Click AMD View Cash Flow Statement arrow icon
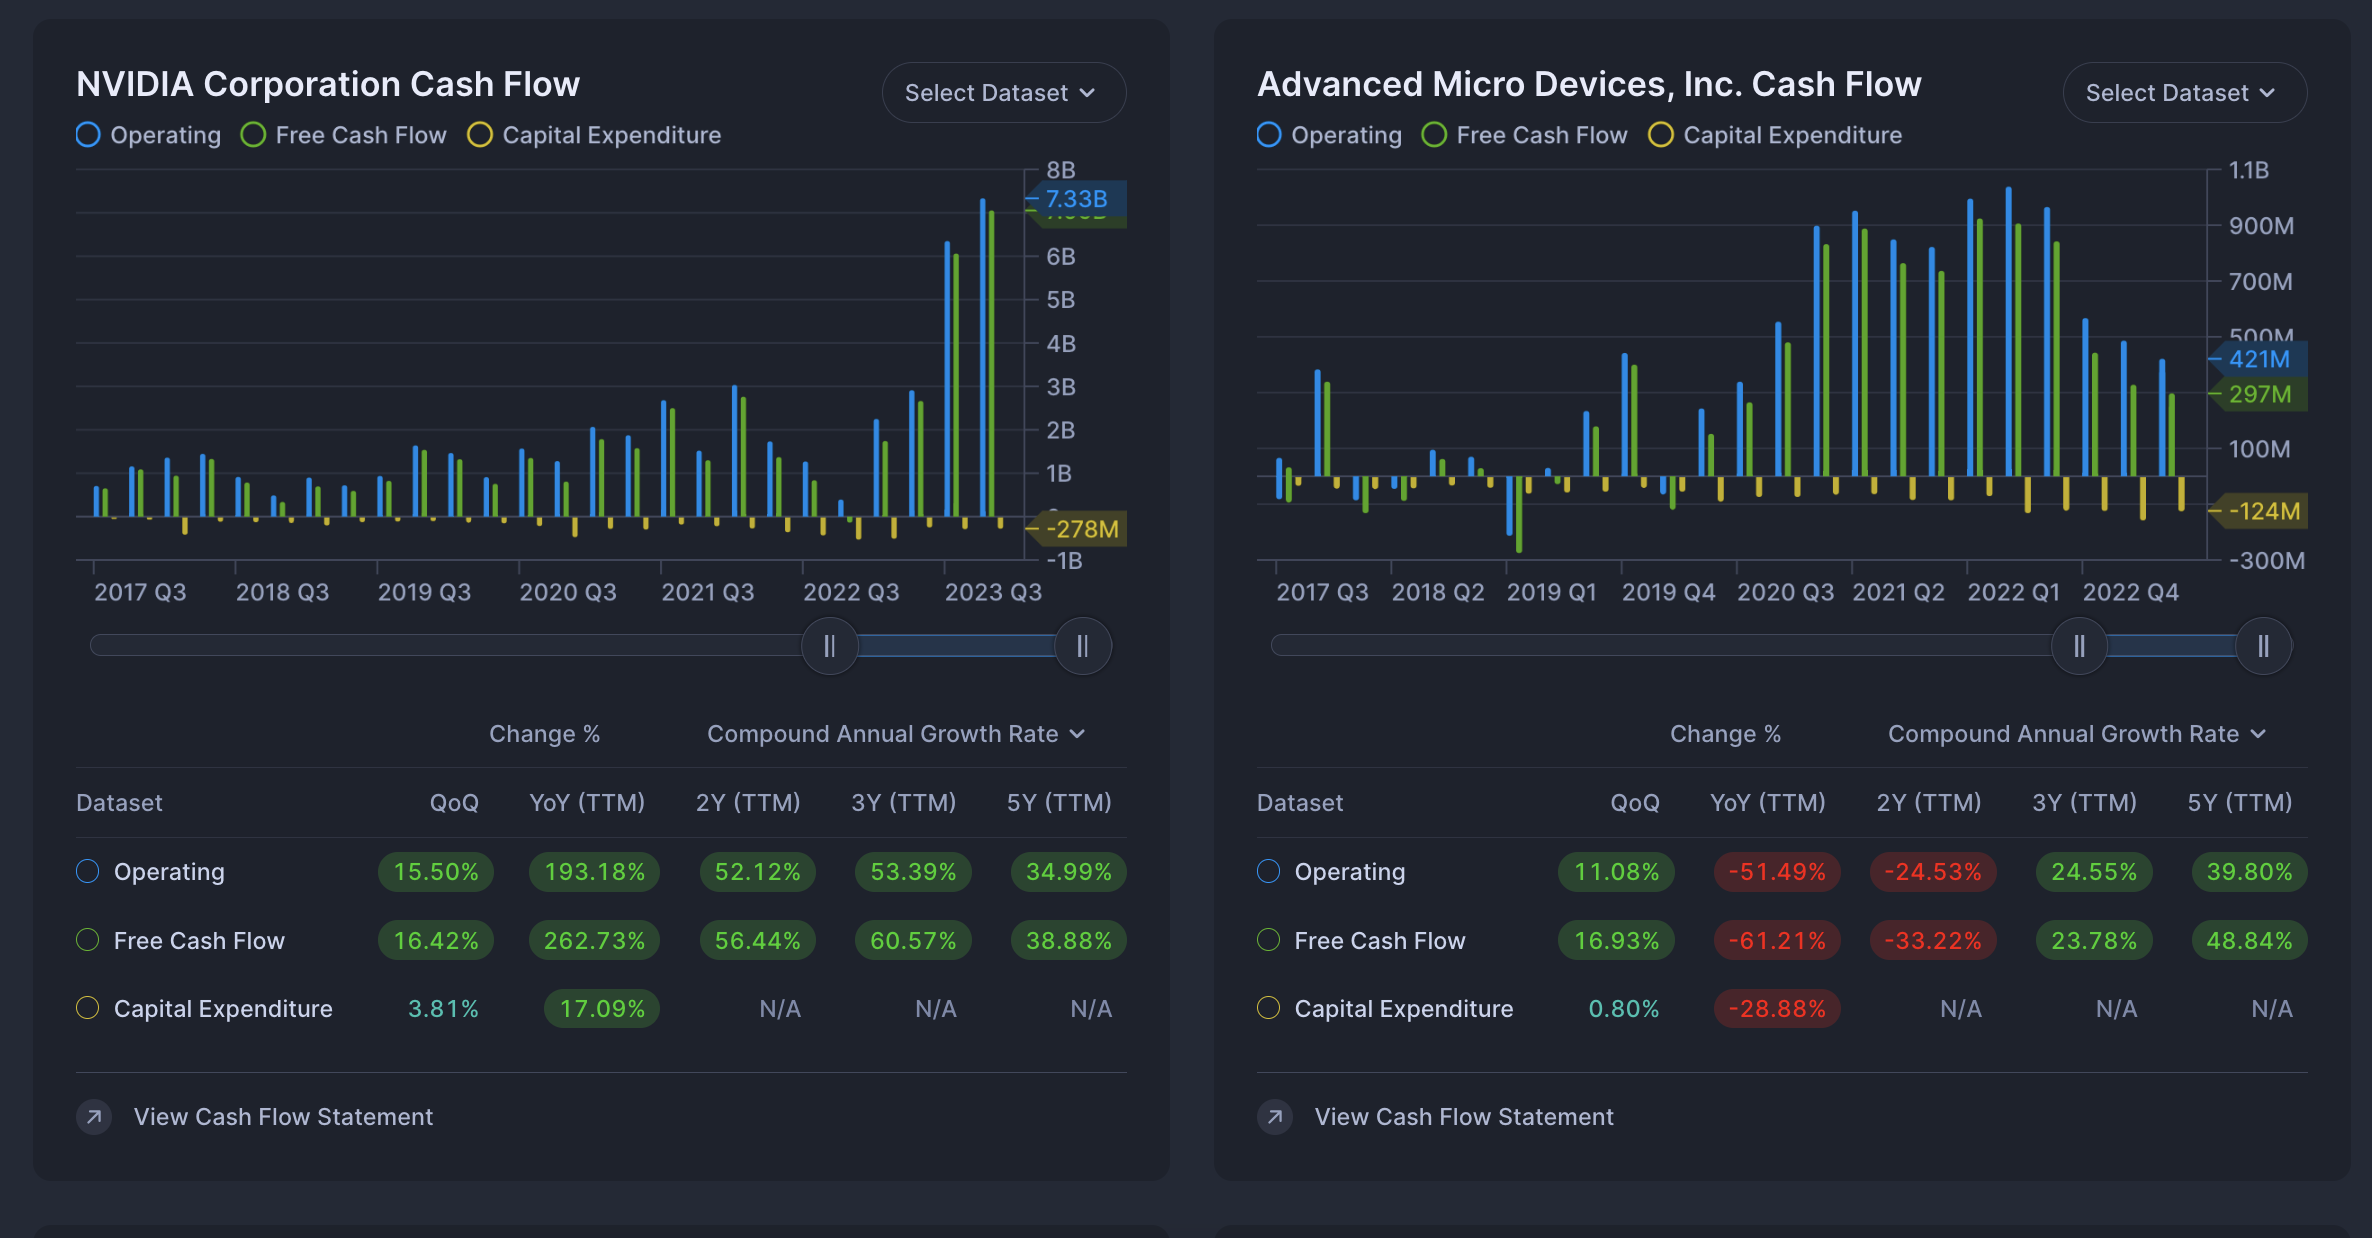The height and width of the screenshot is (1238, 2372). (1275, 1116)
